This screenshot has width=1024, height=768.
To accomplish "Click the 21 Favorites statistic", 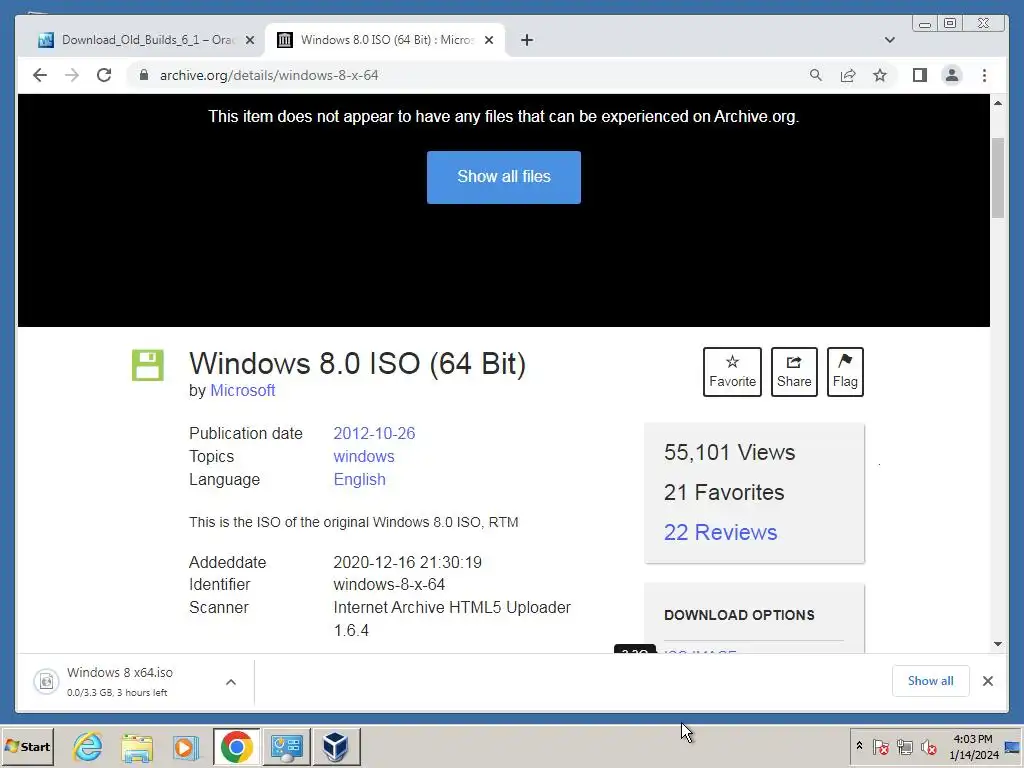I will click(724, 492).
